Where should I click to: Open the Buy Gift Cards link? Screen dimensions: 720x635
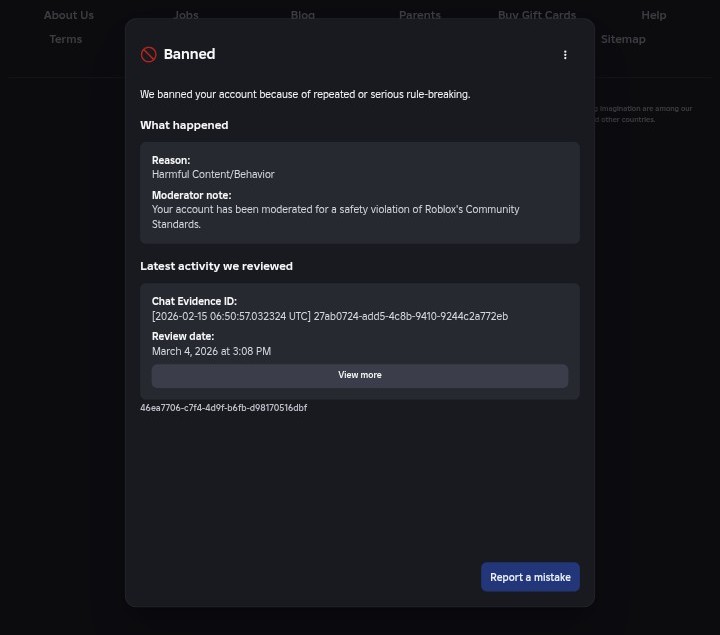(x=537, y=15)
